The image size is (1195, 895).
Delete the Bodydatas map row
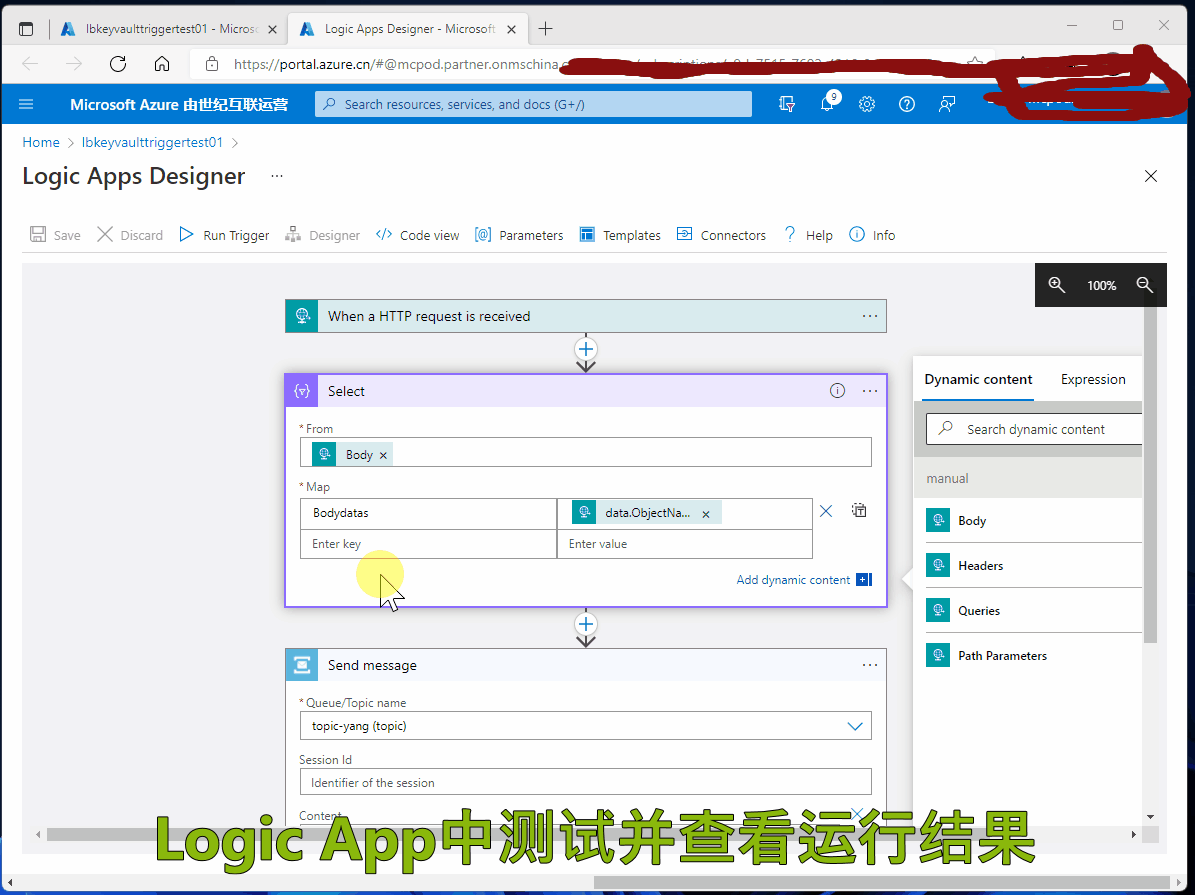click(x=826, y=511)
